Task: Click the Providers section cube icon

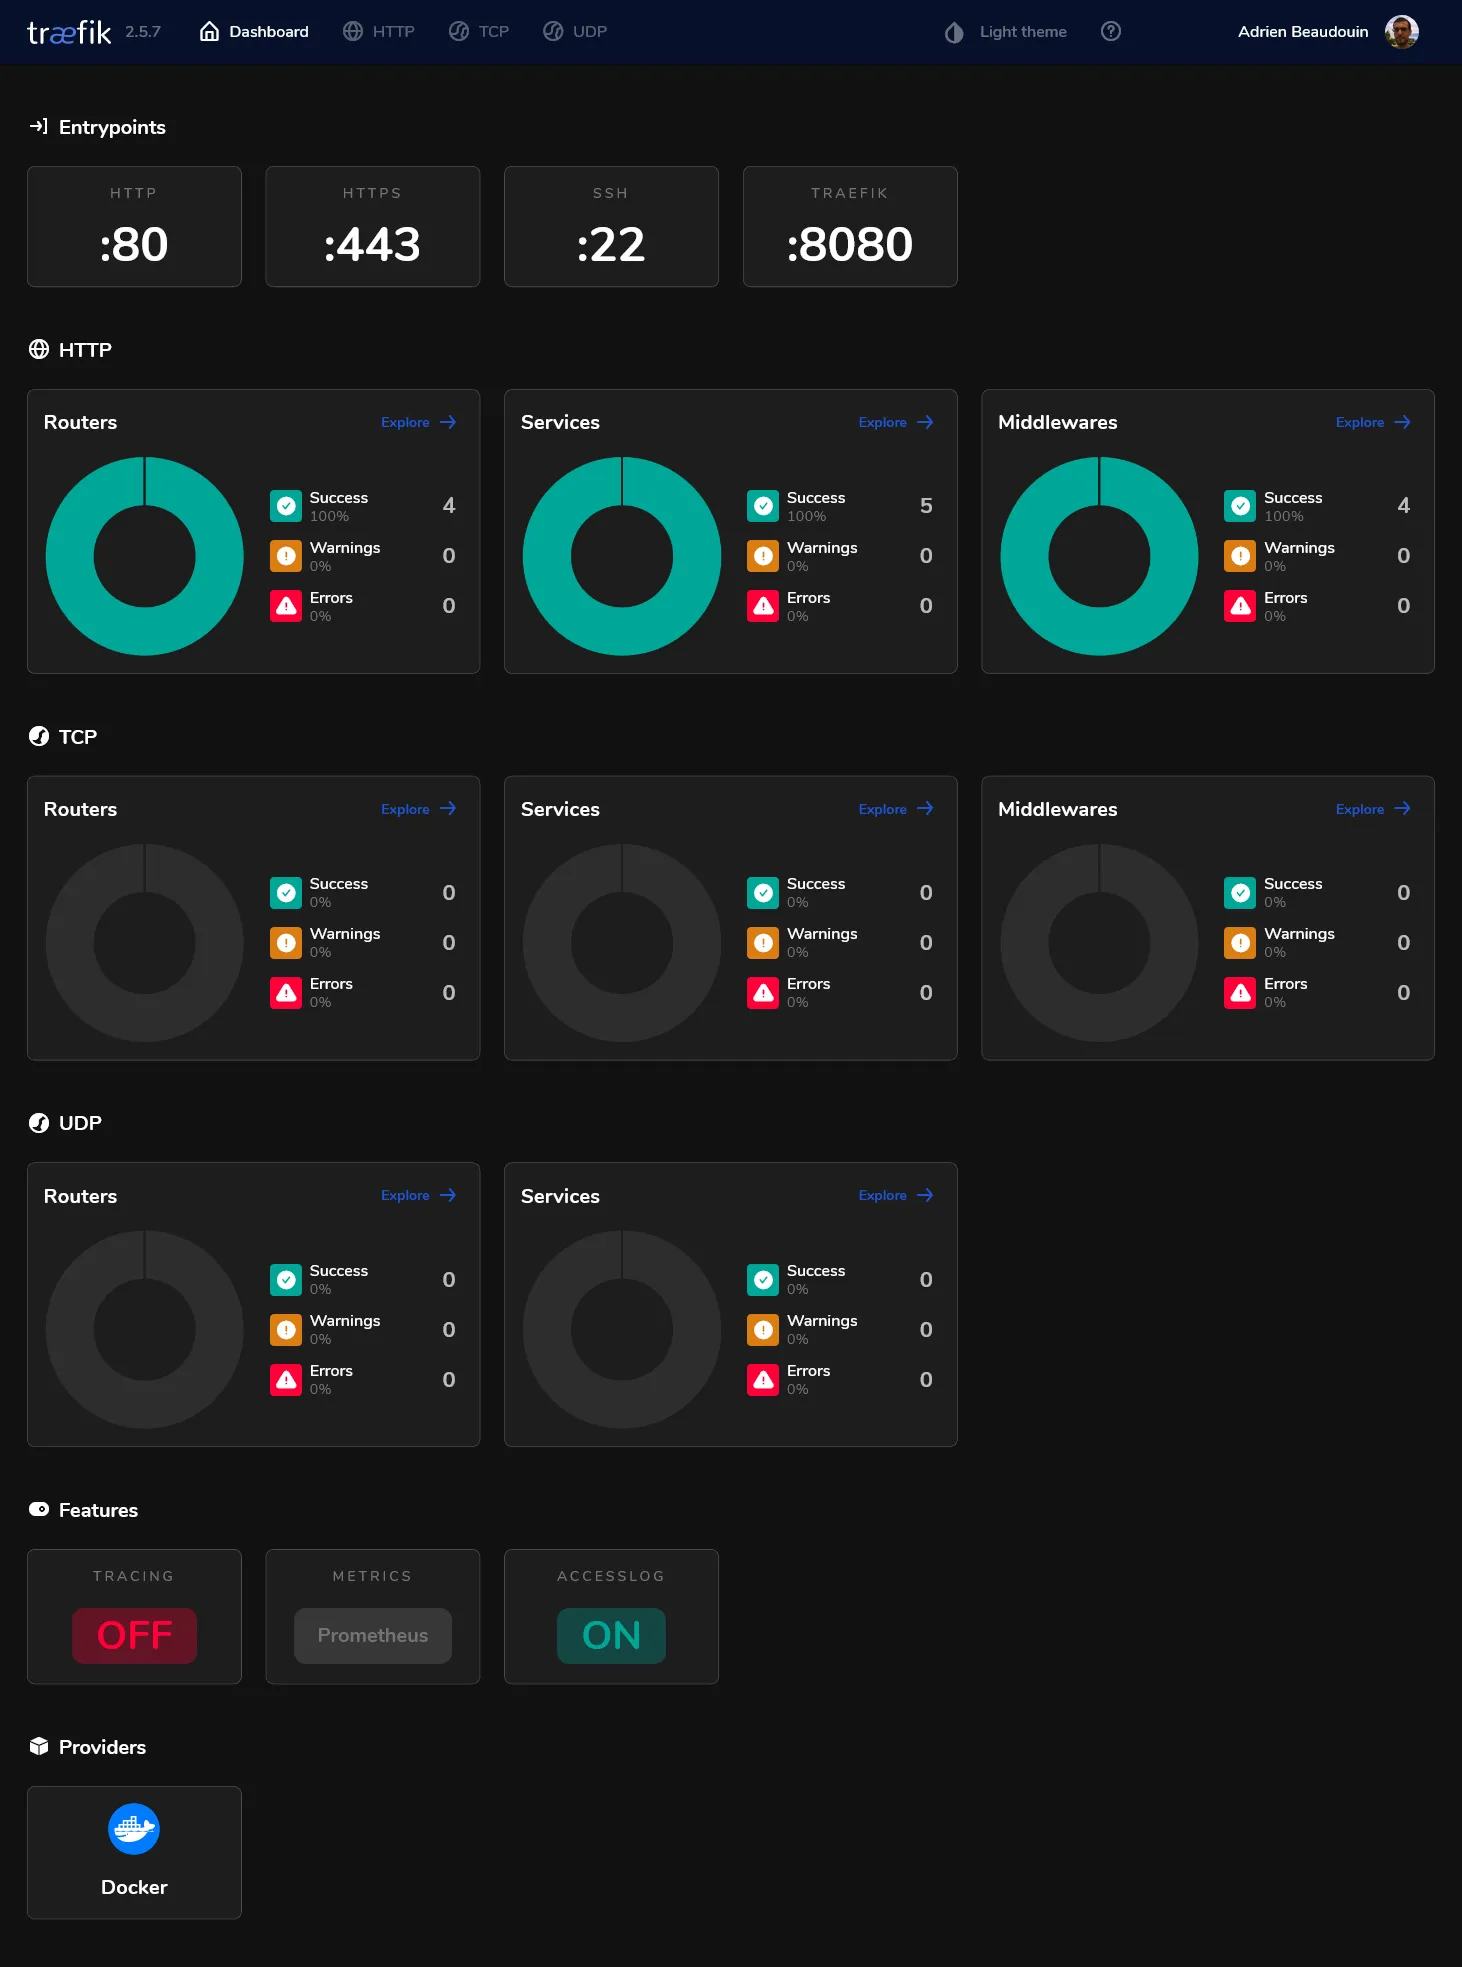Action: (x=39, y=1747)
